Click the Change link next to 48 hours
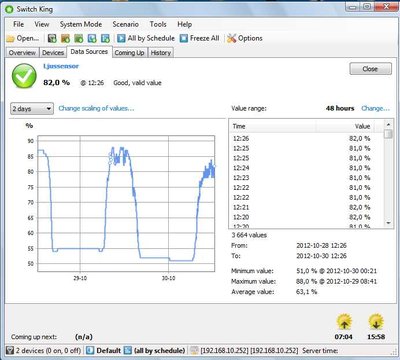400x360 pixels. pos(375,108)
